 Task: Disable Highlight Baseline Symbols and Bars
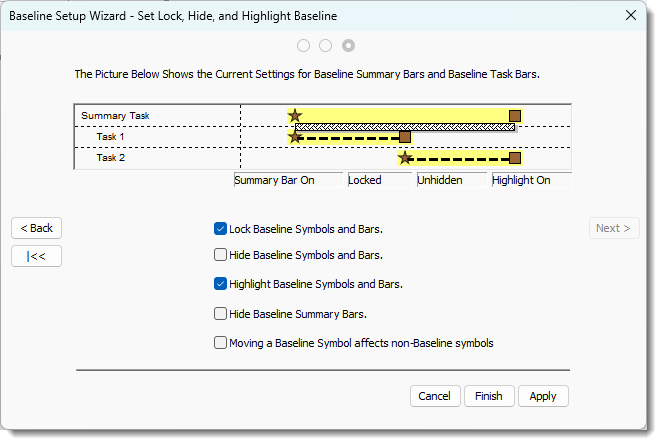[221, 284]
